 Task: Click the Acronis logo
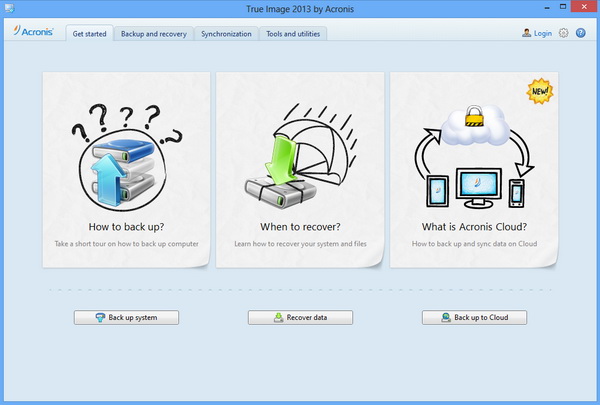[x=33, y=31]
